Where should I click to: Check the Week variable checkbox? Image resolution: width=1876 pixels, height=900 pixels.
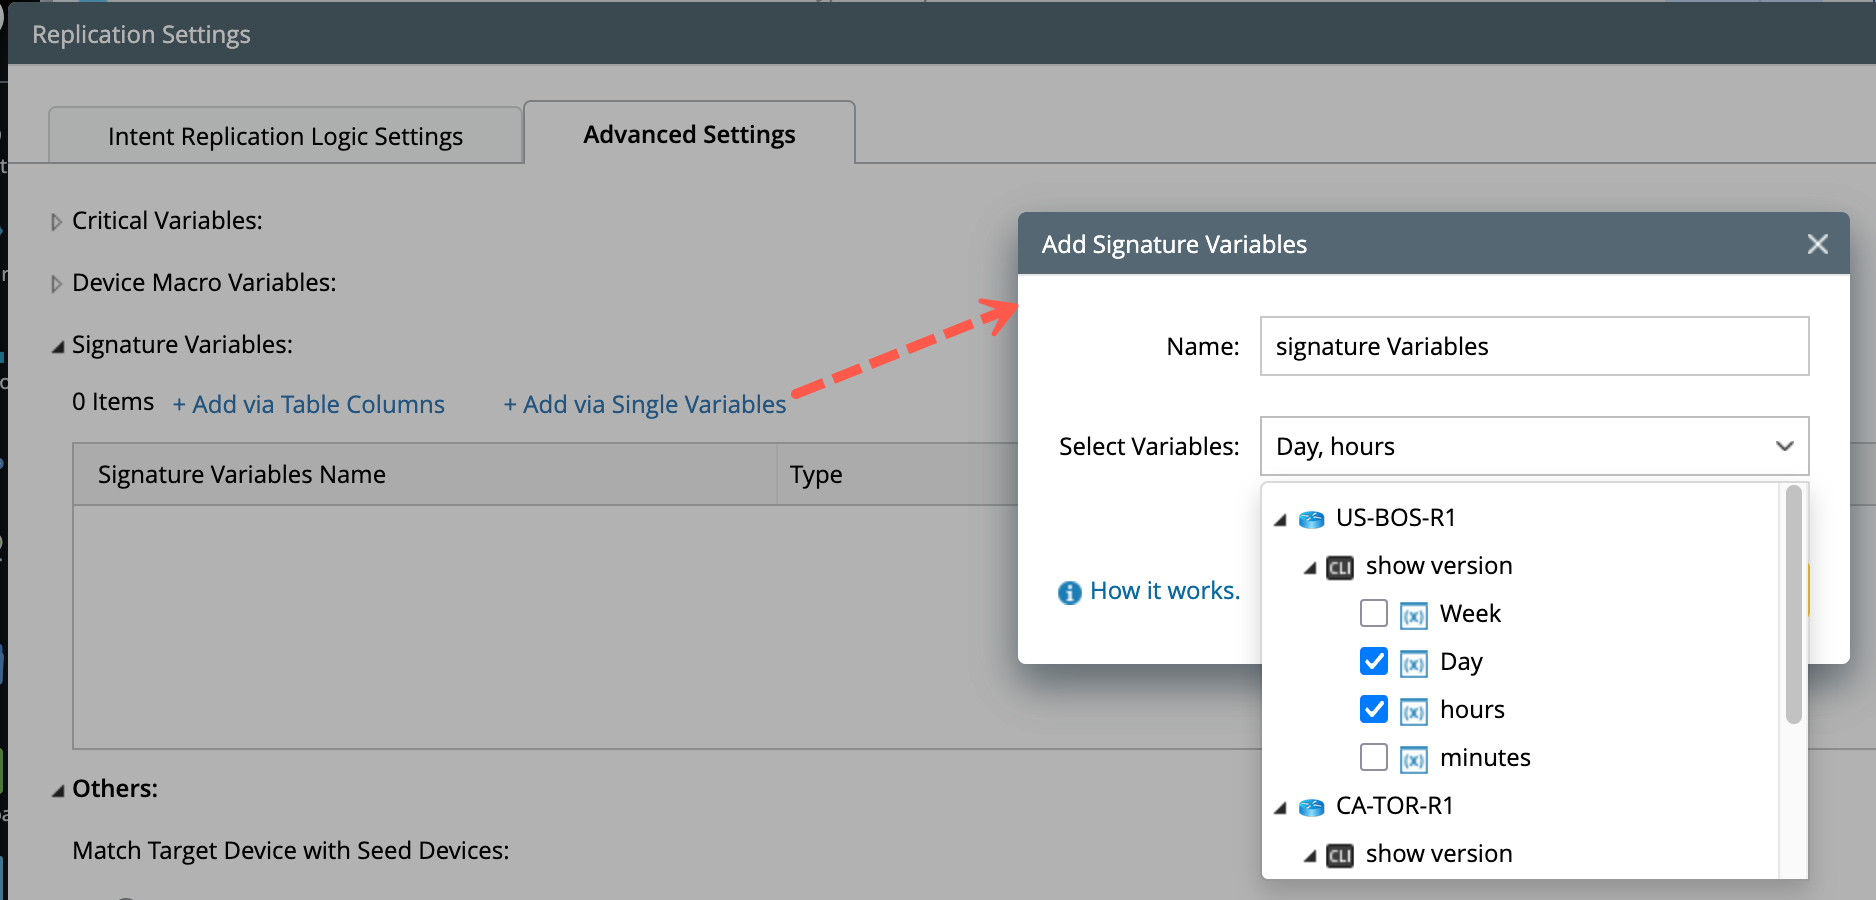coord(1373,614)
